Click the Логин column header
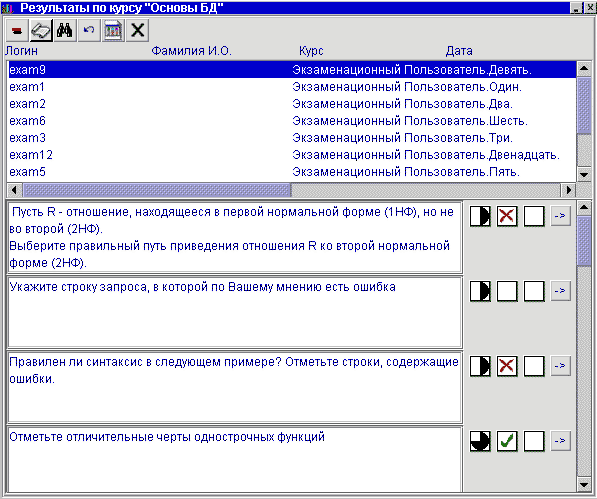597x499 pixels. 21,51
